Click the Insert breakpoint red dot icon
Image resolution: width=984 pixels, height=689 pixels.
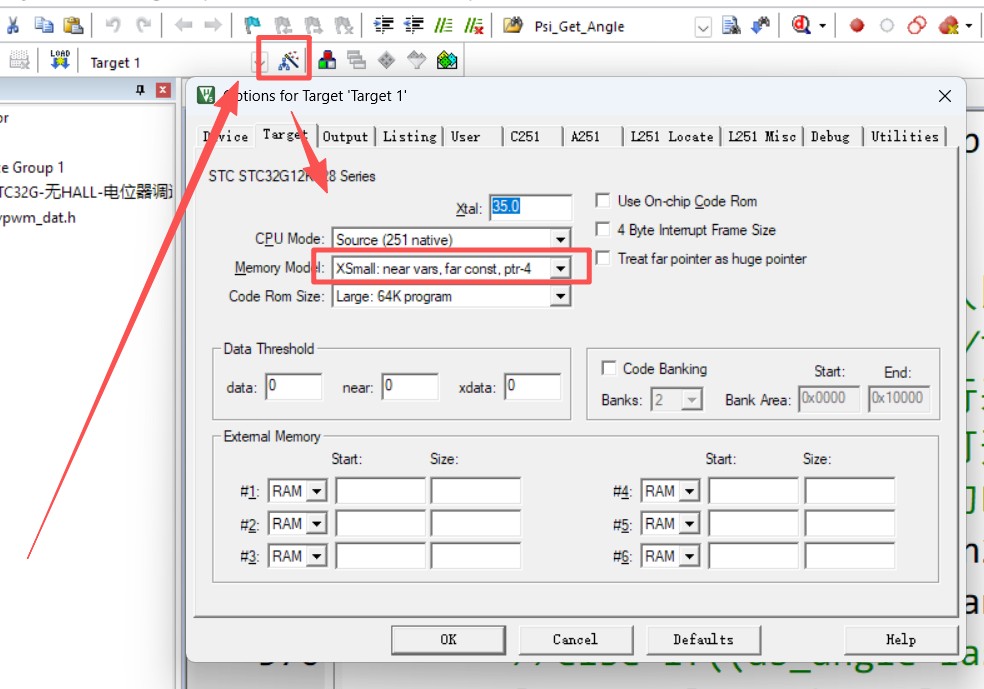click(856, 25)
